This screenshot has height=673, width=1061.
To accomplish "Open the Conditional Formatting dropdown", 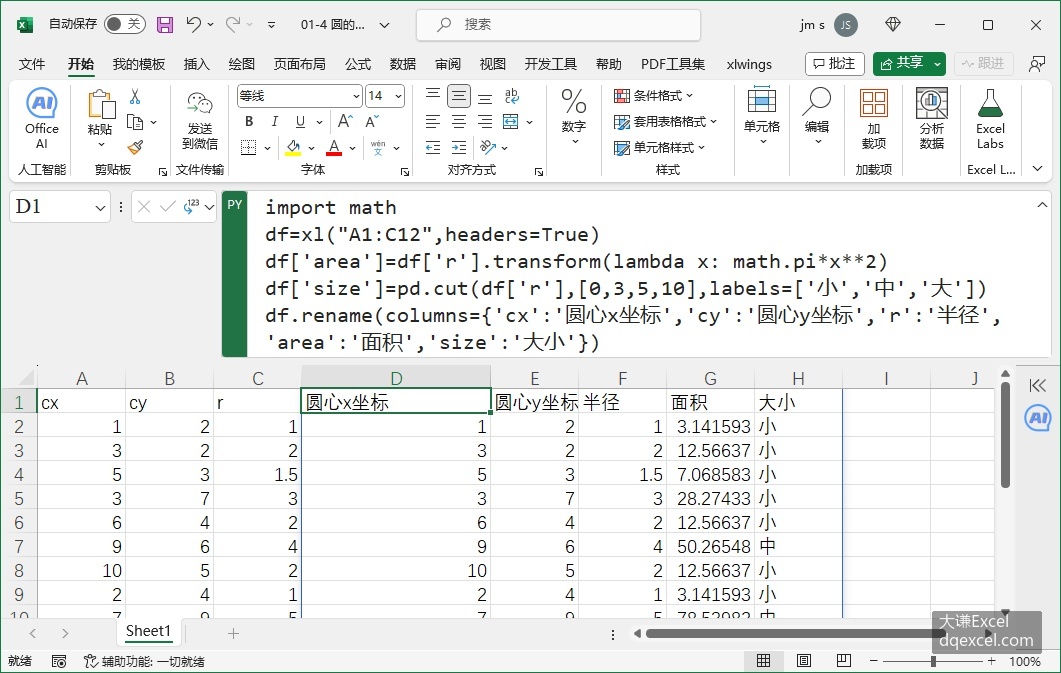I will point(654,95).
